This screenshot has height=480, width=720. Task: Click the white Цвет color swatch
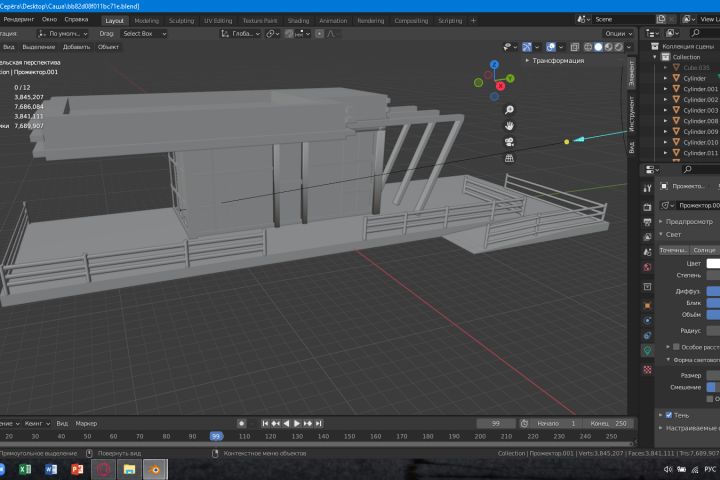(713, 263)
